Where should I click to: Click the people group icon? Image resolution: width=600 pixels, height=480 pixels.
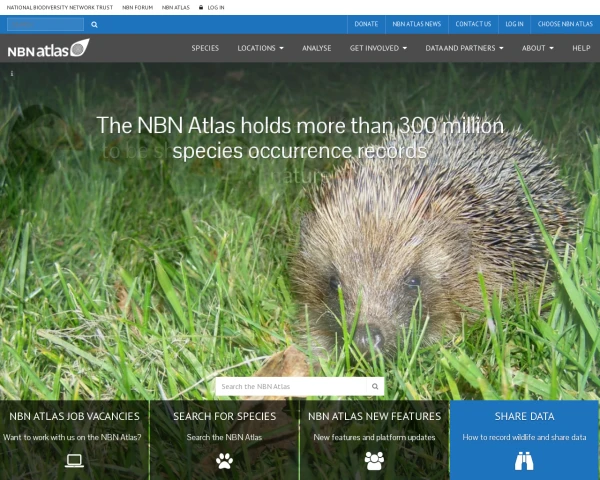(374, 461)
